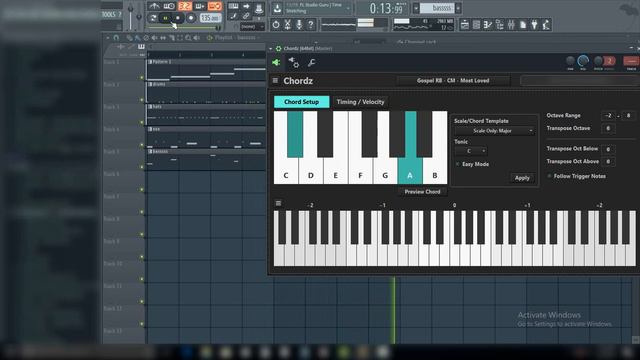The height and width of the screenshot is (360, 640).
Task: Open the Chordz plugin options arrow in title bar
Action: pyautogui.click(x=271, y=49)
